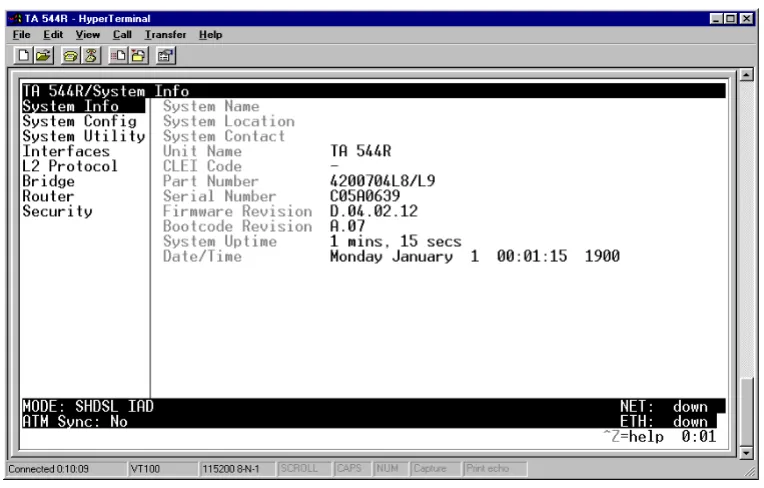Screen dimensions: 764x488
Task: Click Bootcode Revision value A.07
Action: pyautogui.click(x=347, y=226)
